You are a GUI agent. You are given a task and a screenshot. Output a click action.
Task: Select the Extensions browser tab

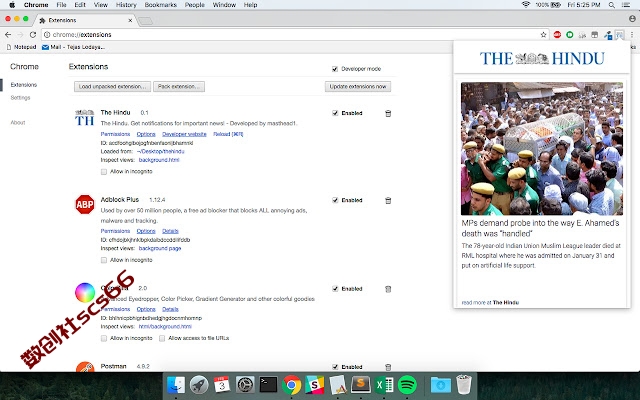tap(86, 20)
